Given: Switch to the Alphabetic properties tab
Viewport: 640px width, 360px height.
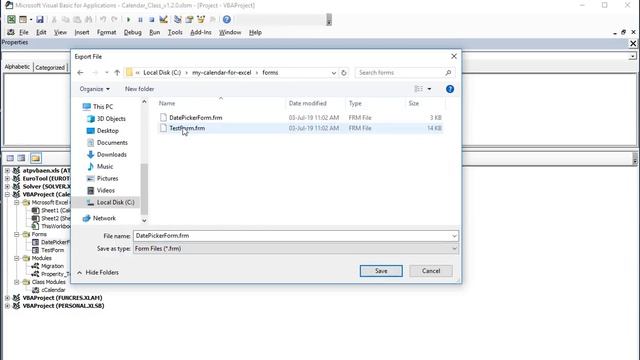Looking at the screenshot, I should (x=17, y=67).
